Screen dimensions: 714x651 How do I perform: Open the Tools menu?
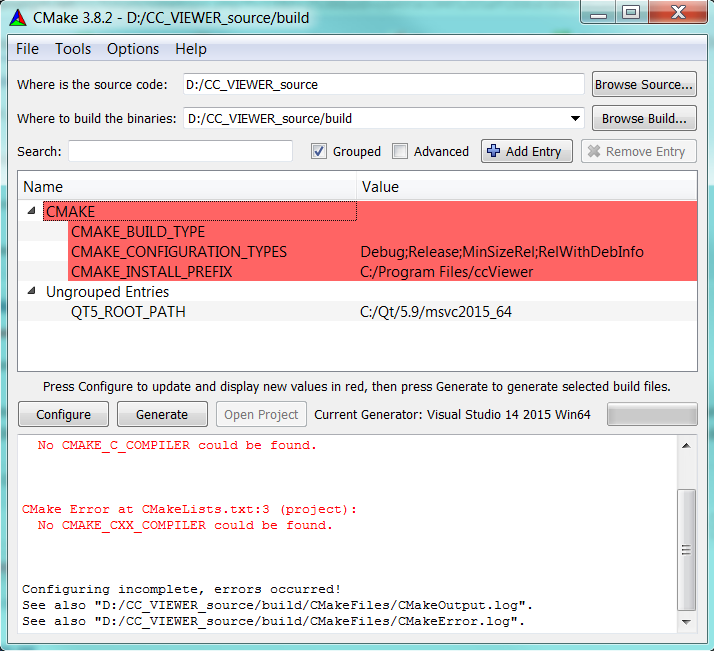tap(73, 49)
